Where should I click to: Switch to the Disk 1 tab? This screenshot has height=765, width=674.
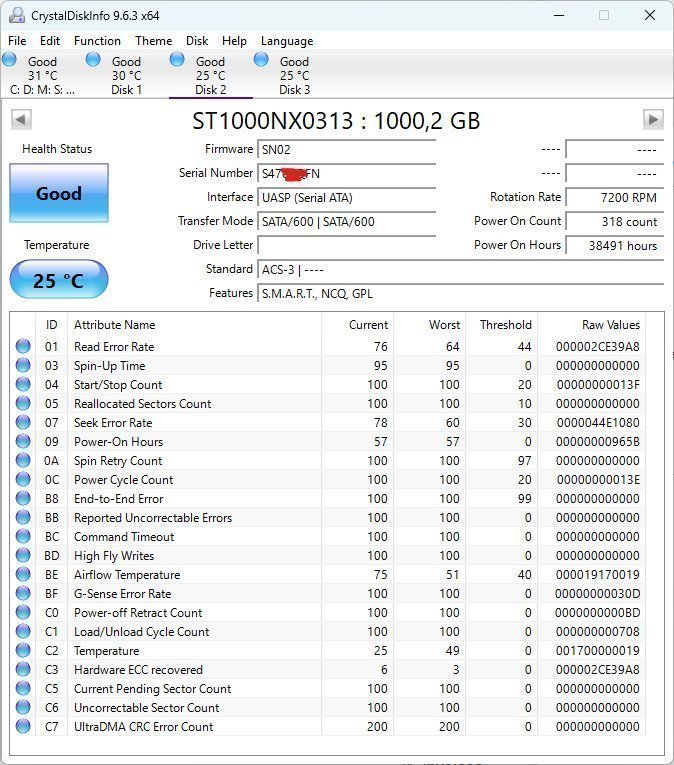pyautogui.click(x=126, y=75)
